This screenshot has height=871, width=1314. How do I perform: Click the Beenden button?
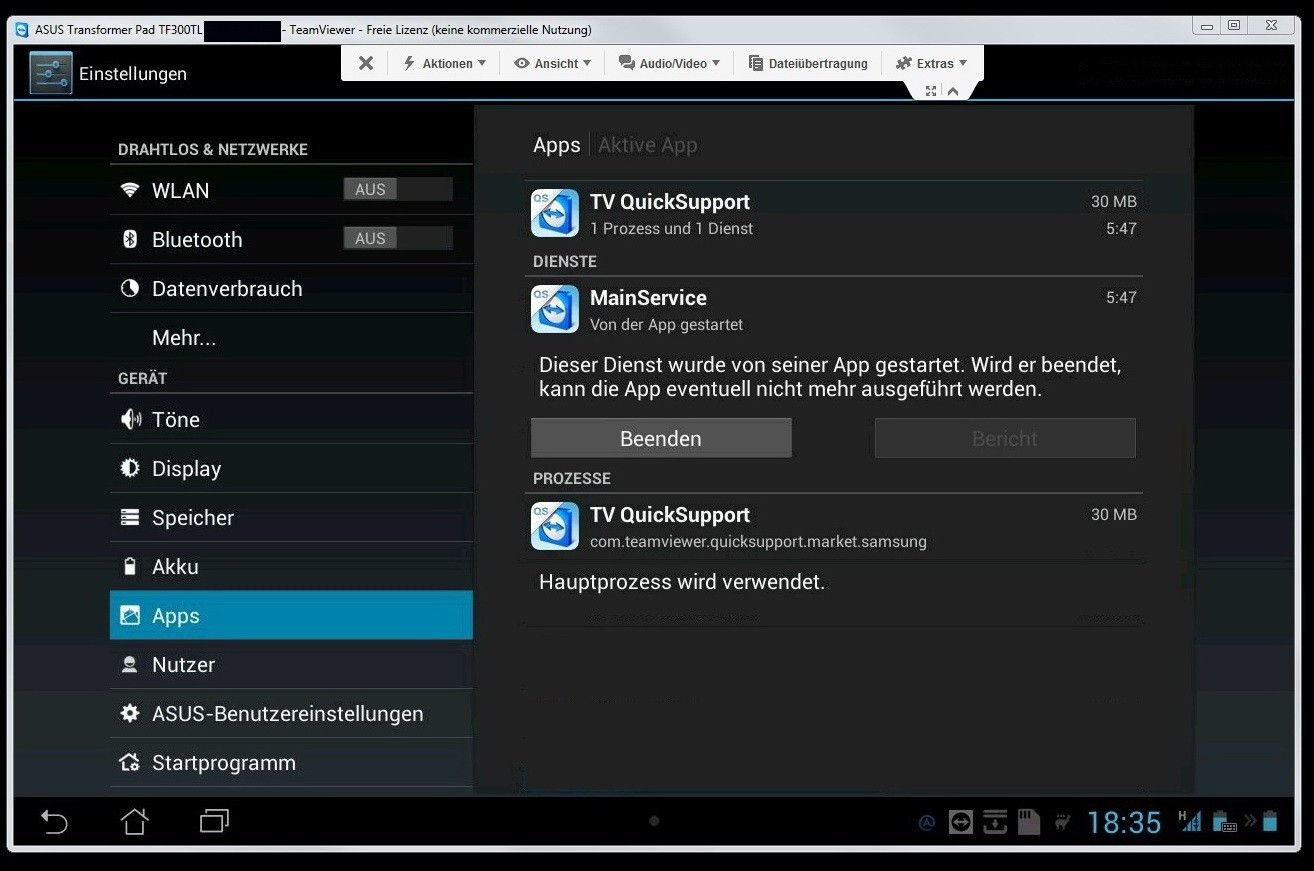(661, 438)
